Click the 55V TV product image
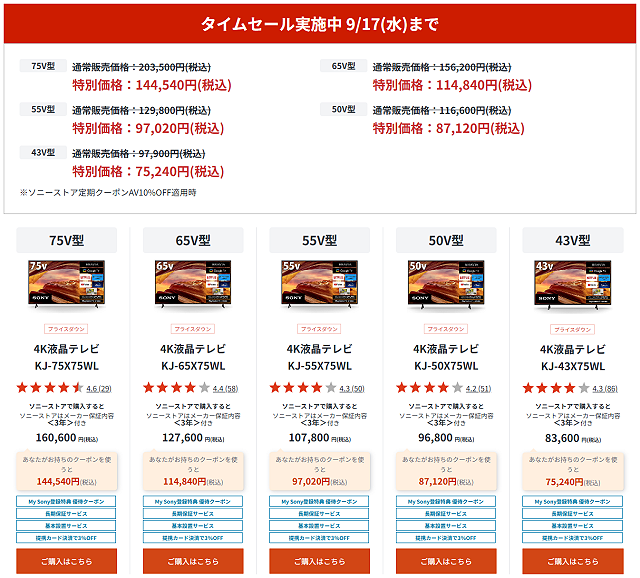This screenshot has width=640, height=578. tap(320, 284)
